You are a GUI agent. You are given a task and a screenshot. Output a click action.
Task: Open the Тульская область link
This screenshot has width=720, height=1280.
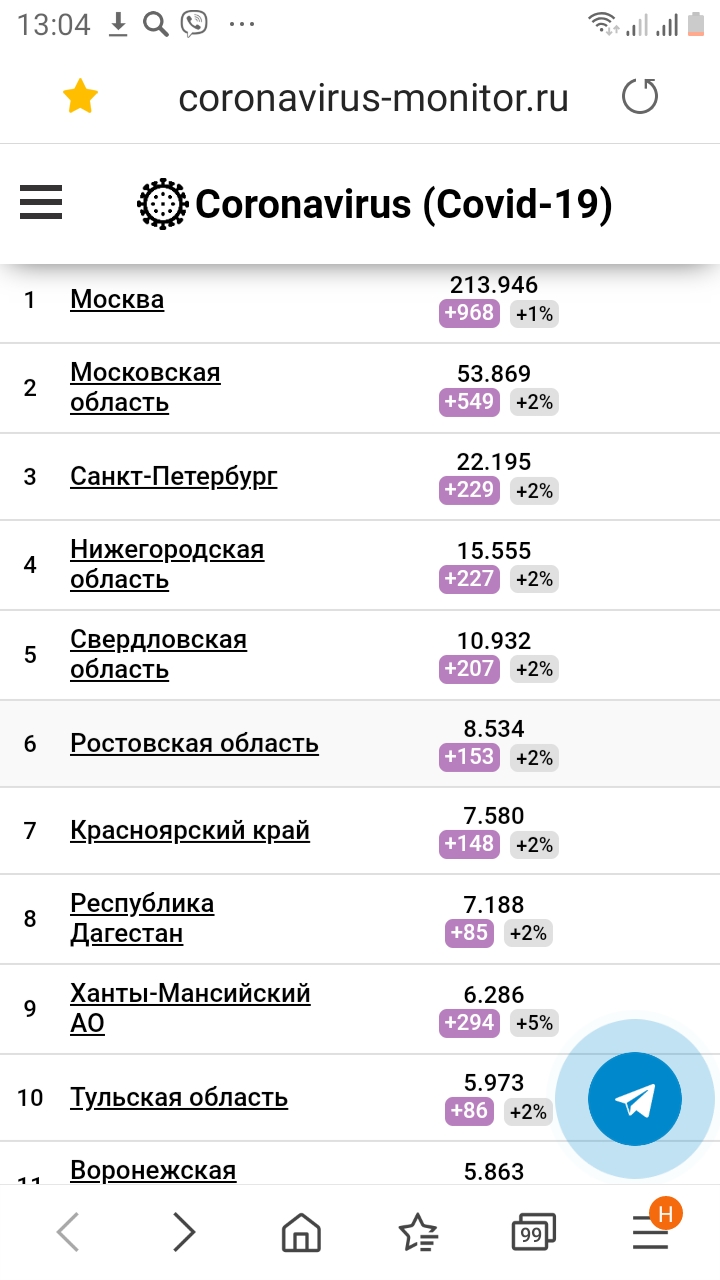[x=179, y=1097]
